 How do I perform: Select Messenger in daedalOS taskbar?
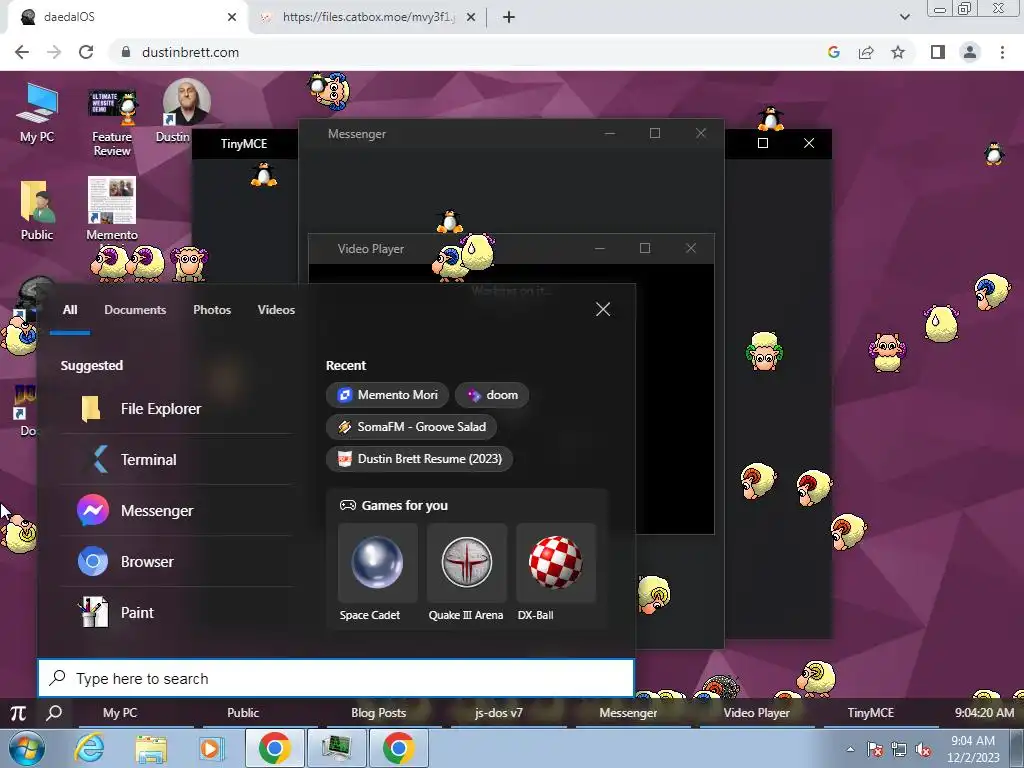pos(632,713)
